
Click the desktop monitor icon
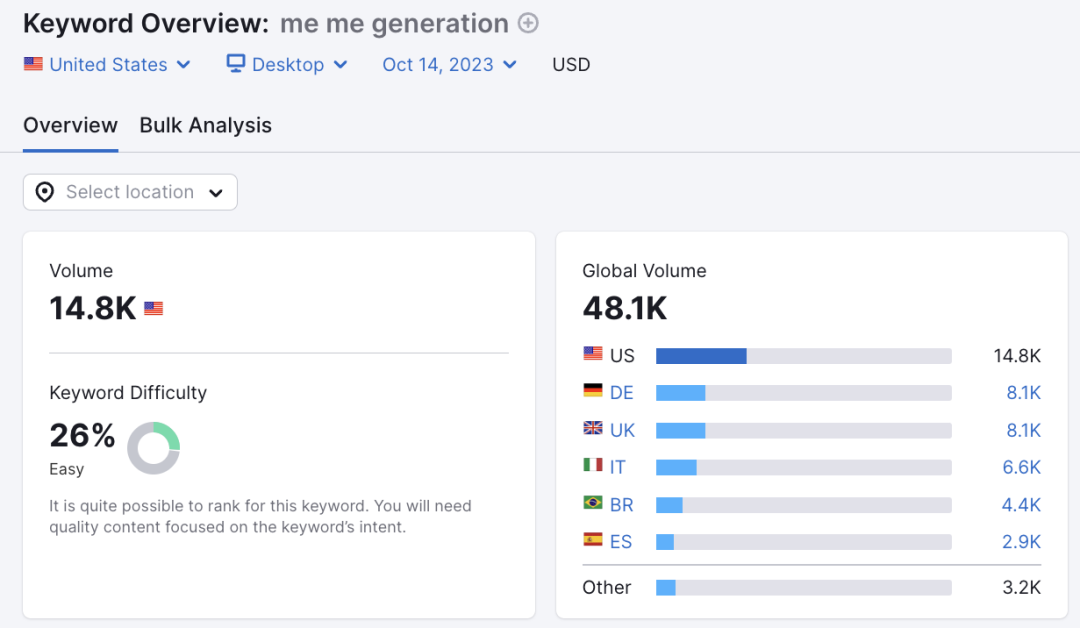coord(236,64)
